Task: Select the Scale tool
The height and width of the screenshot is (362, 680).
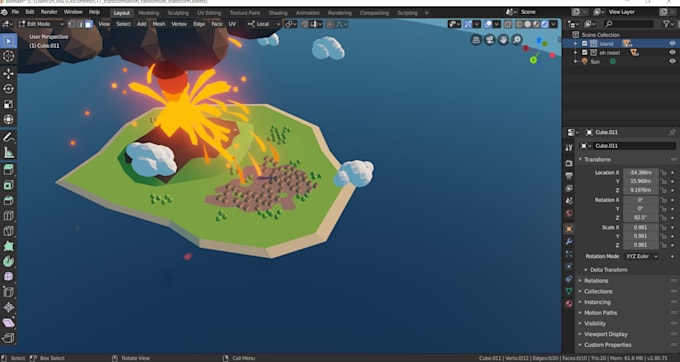Action: pos(8,104)
